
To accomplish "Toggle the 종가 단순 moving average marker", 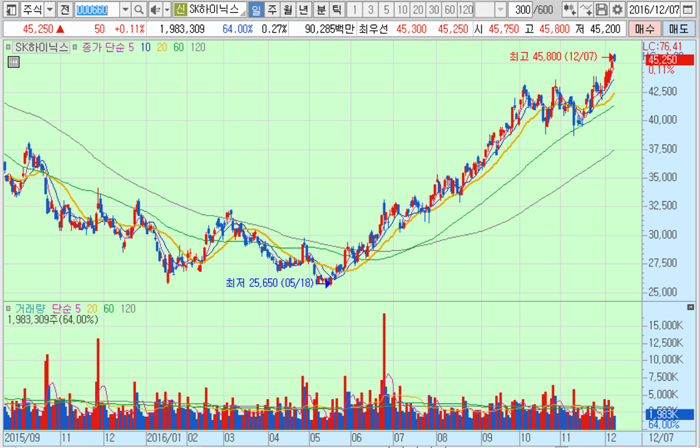I will 74,47.
